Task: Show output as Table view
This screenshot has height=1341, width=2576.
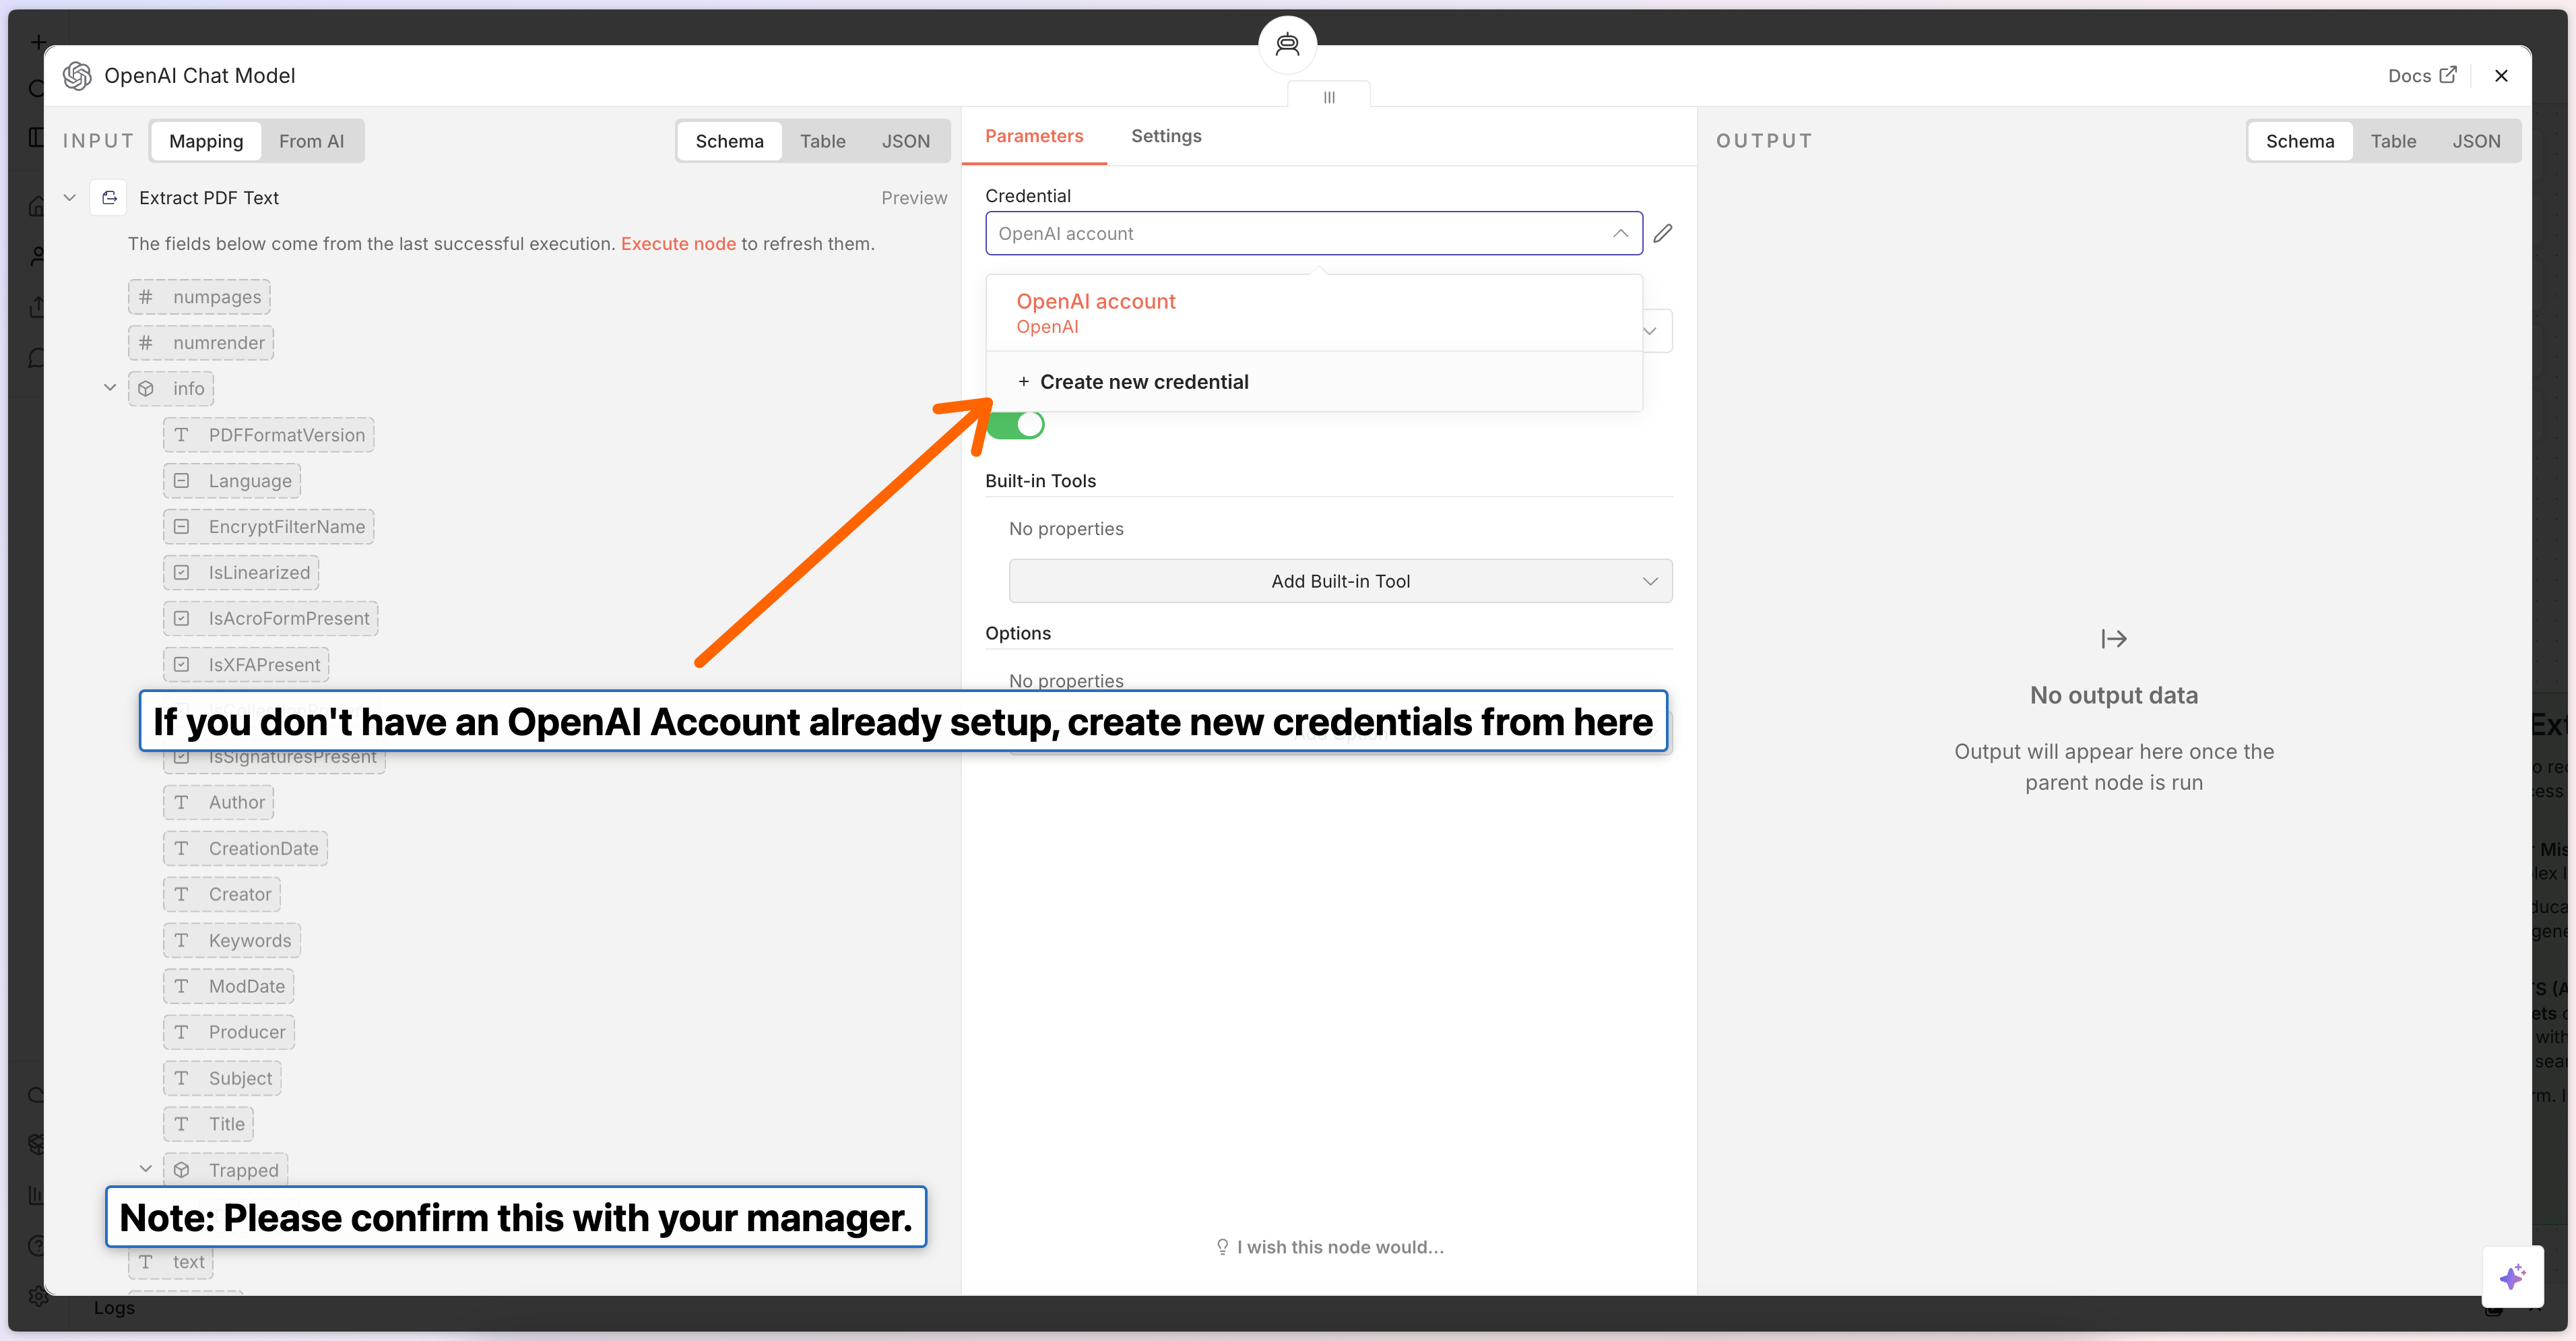Action: (2393, 141)
